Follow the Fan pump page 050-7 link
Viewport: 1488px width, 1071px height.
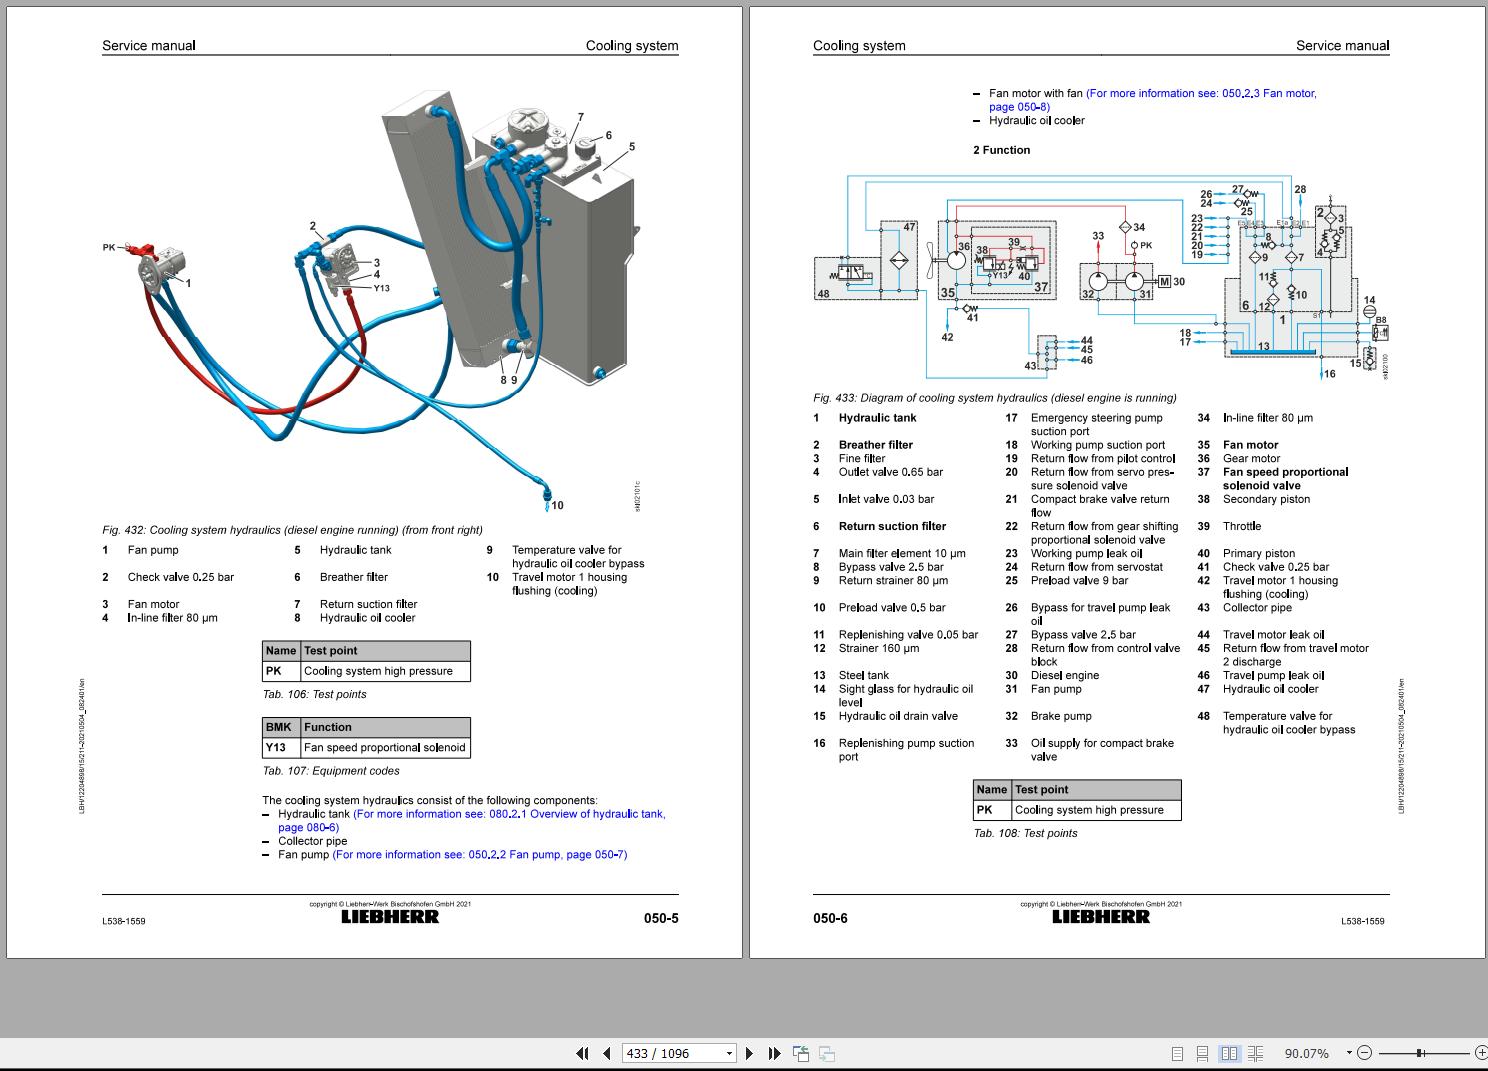point(480,854)
